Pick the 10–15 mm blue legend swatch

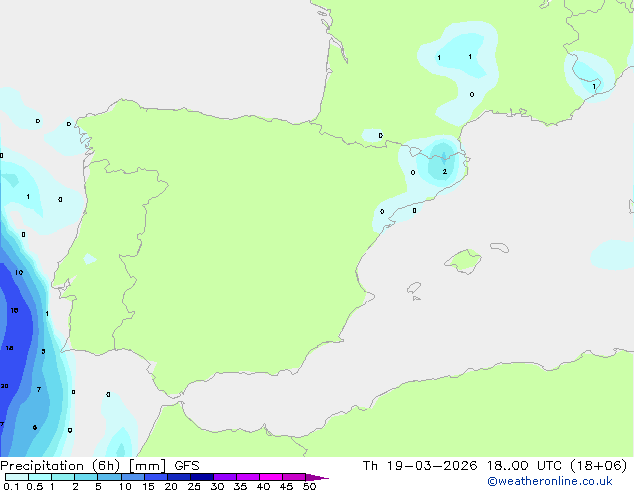pos(133,477)
